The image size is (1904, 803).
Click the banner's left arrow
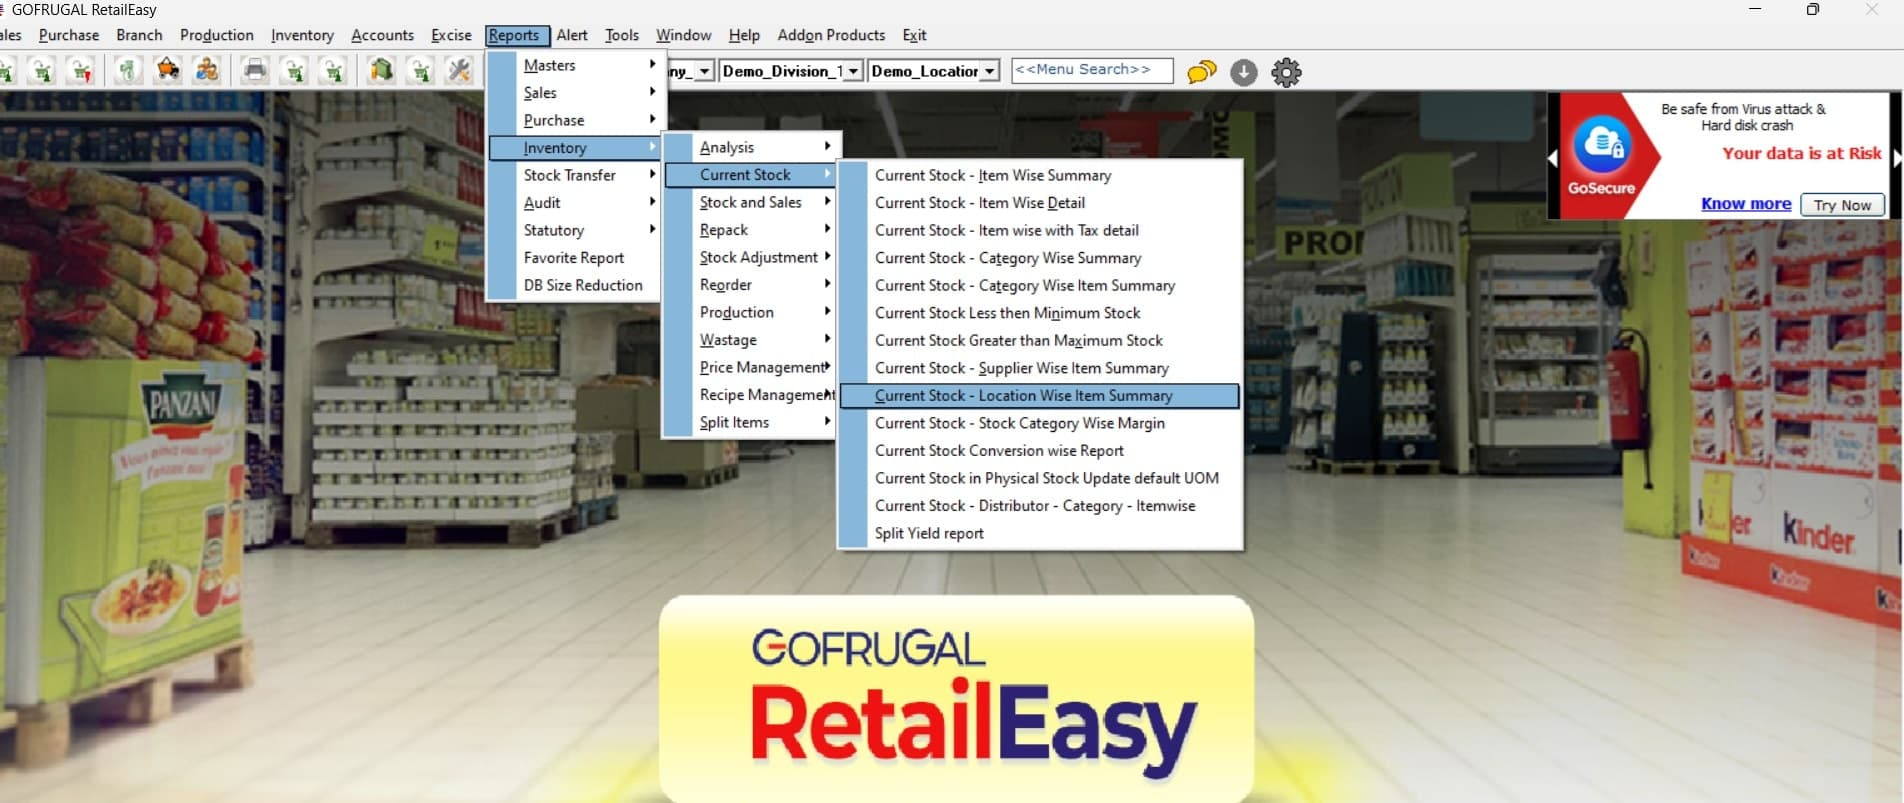[x=1552, y=158]
